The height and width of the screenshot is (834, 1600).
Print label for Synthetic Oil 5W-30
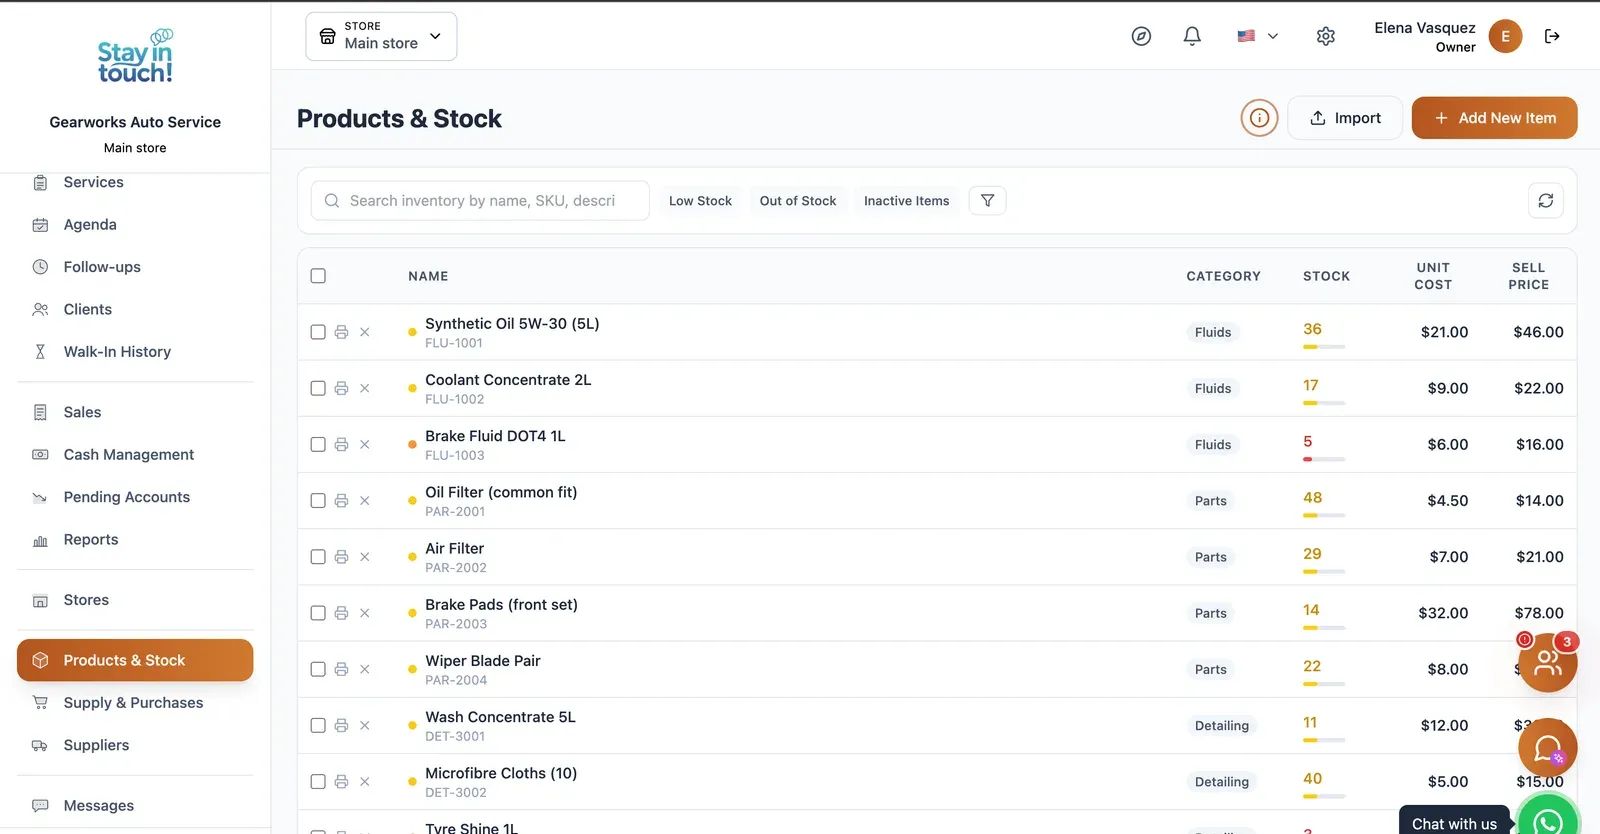pyautogui.click(x=341, y=332)
